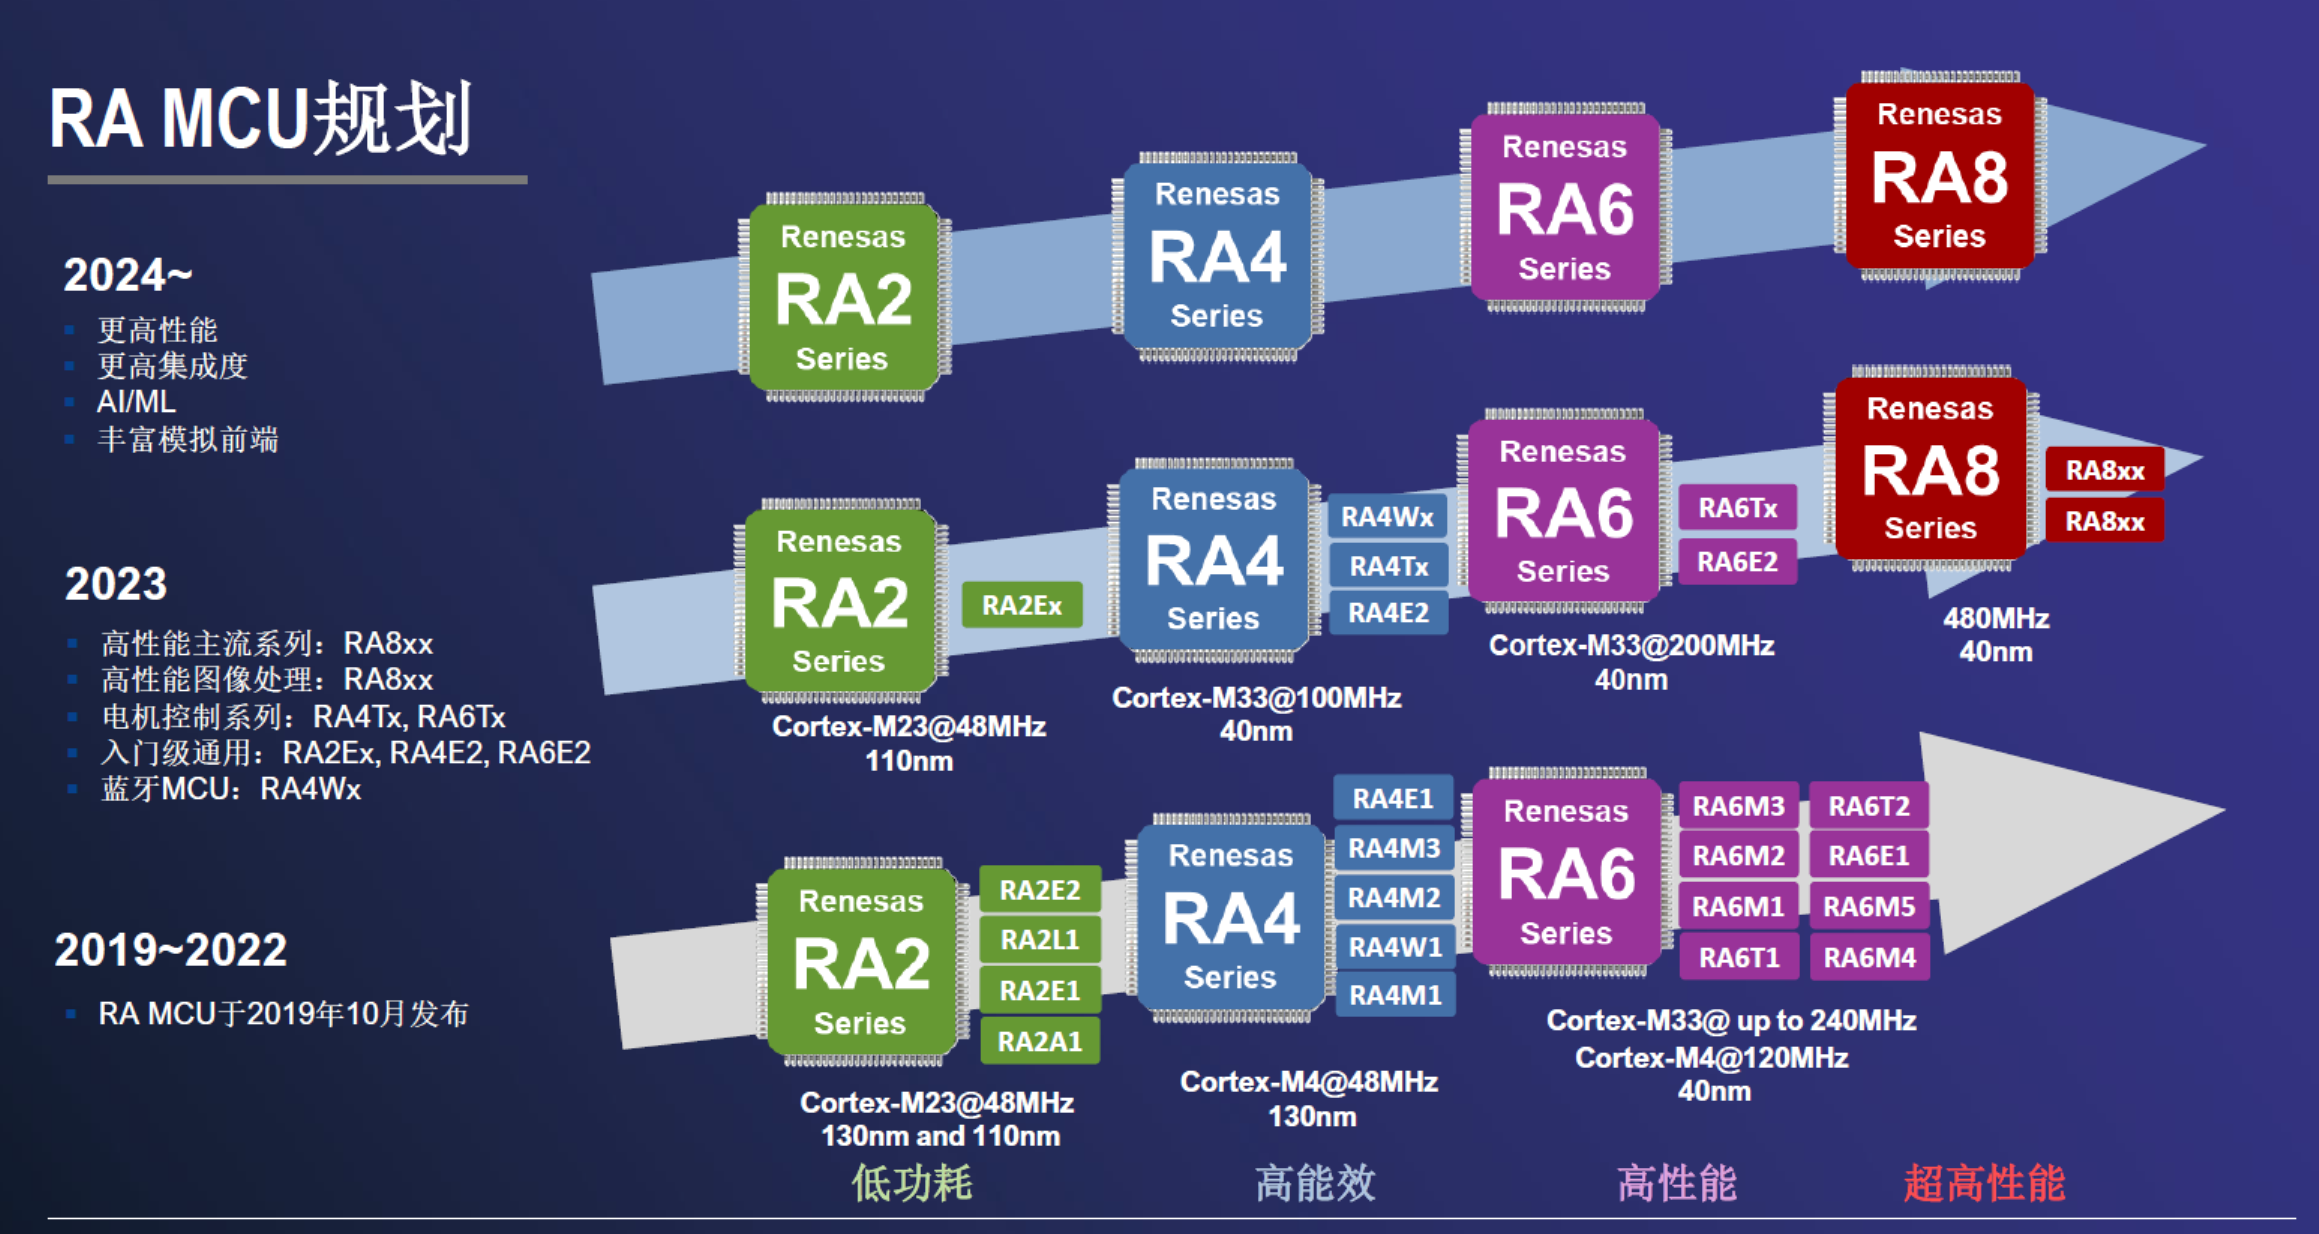Select the RA6M5 product box
The image size is (2319, 1234).
point(1868,907)
